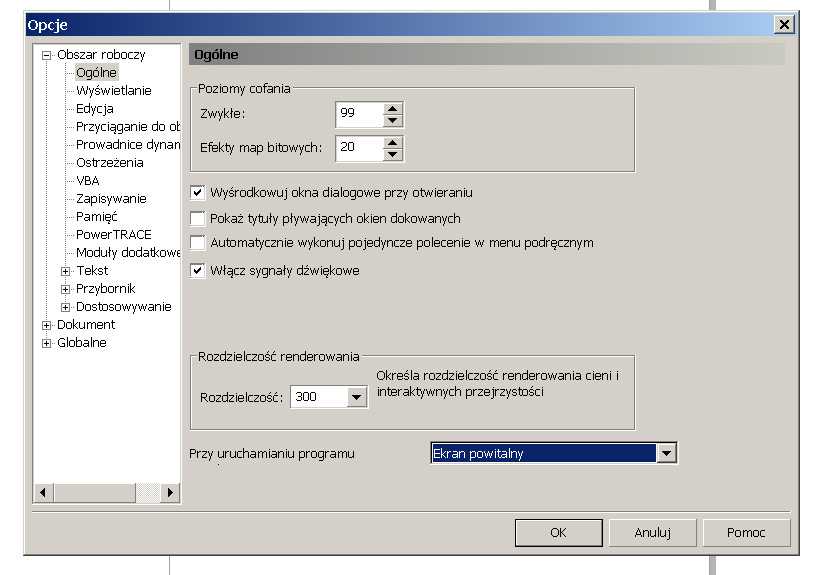Increase Efekty map bitowych value
The image size is (833, 575).
click(x=393, y=142)
